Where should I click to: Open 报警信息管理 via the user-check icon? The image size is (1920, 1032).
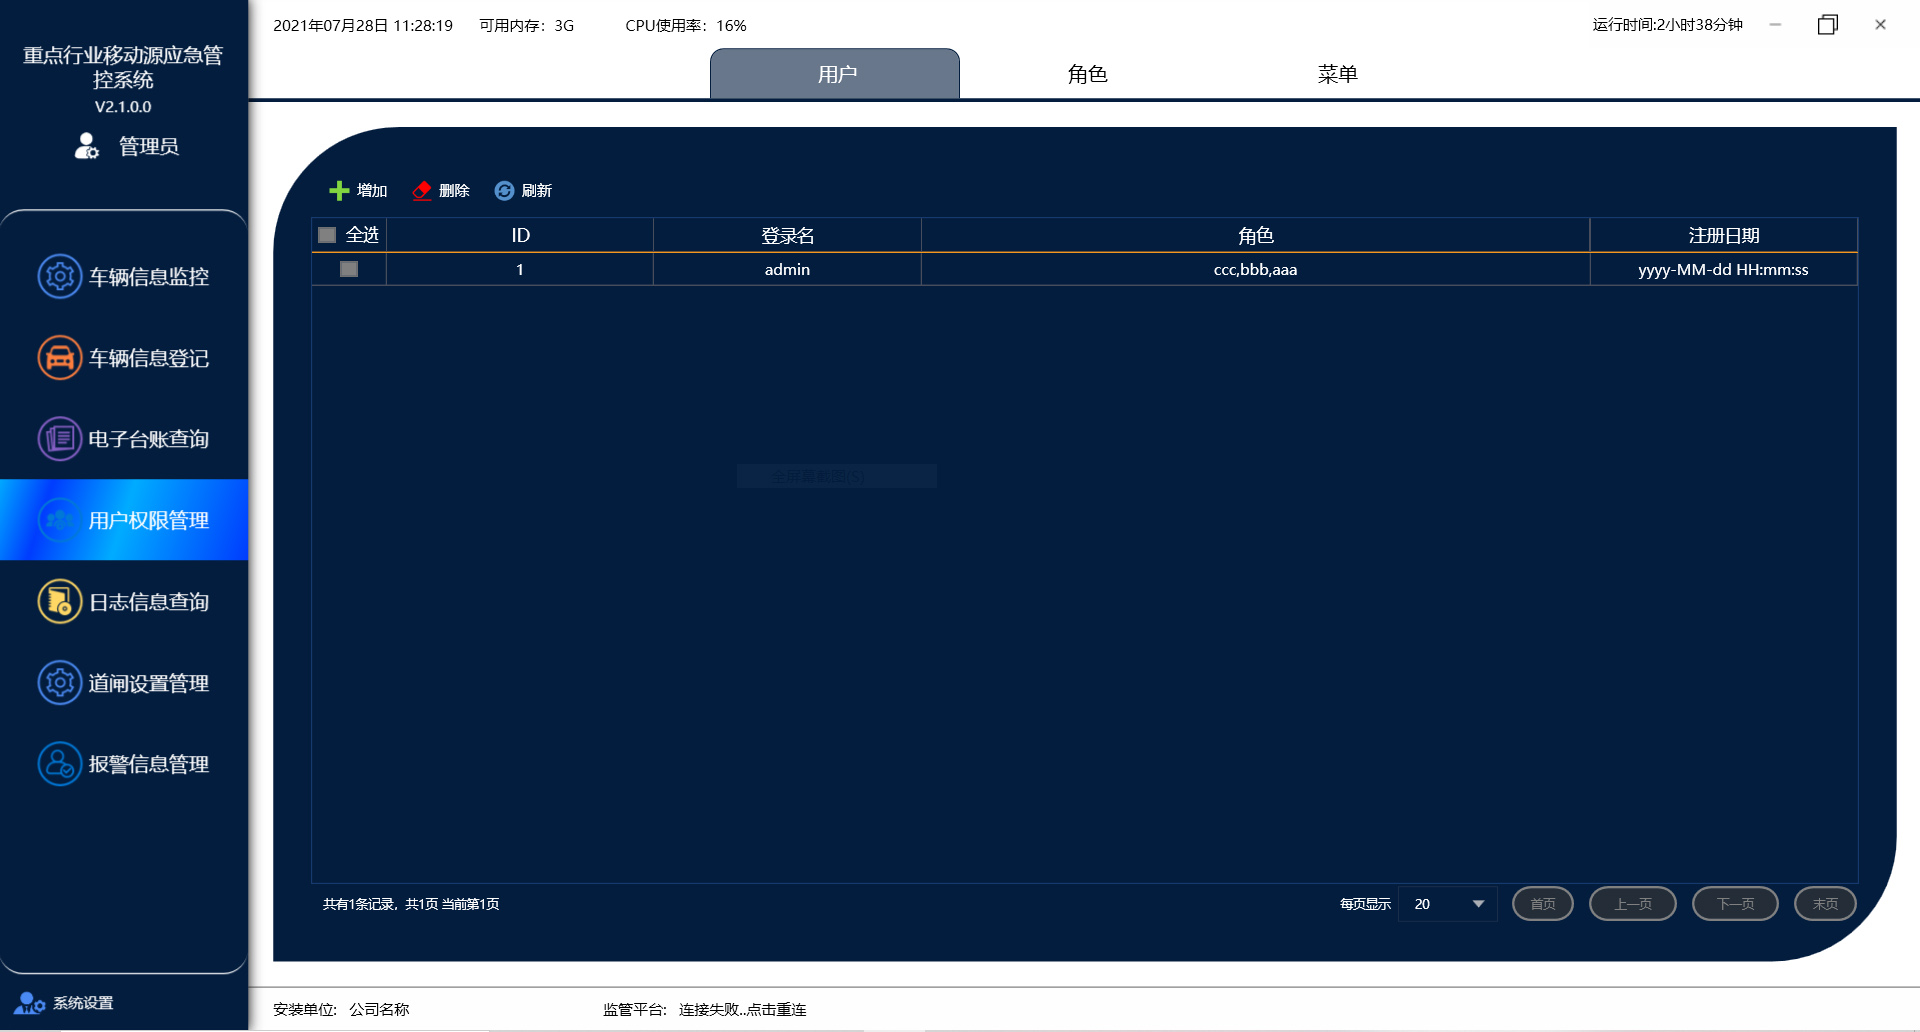(x=60, y=764)
